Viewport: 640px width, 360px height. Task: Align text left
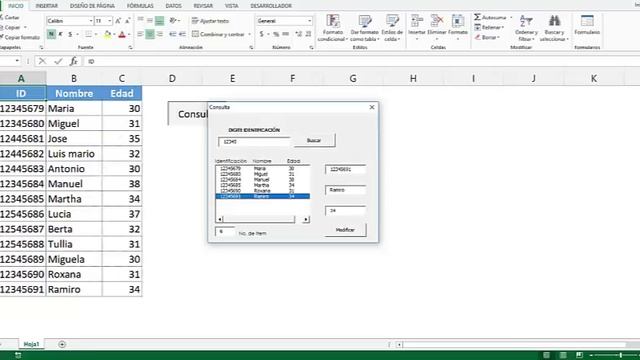pos(140,34)
